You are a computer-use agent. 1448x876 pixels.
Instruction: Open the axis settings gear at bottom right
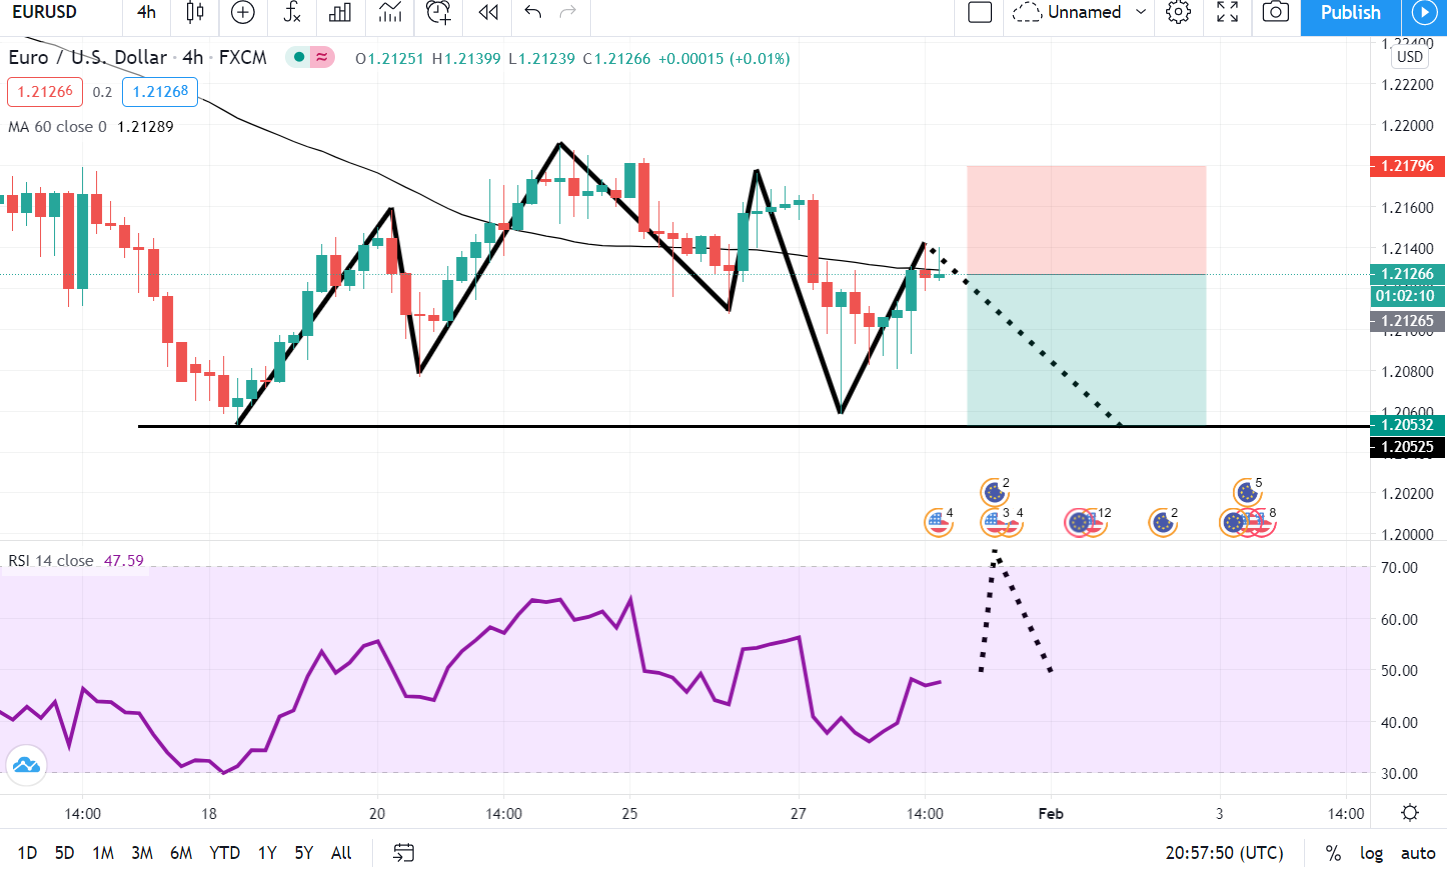[x=1410, y=813]
